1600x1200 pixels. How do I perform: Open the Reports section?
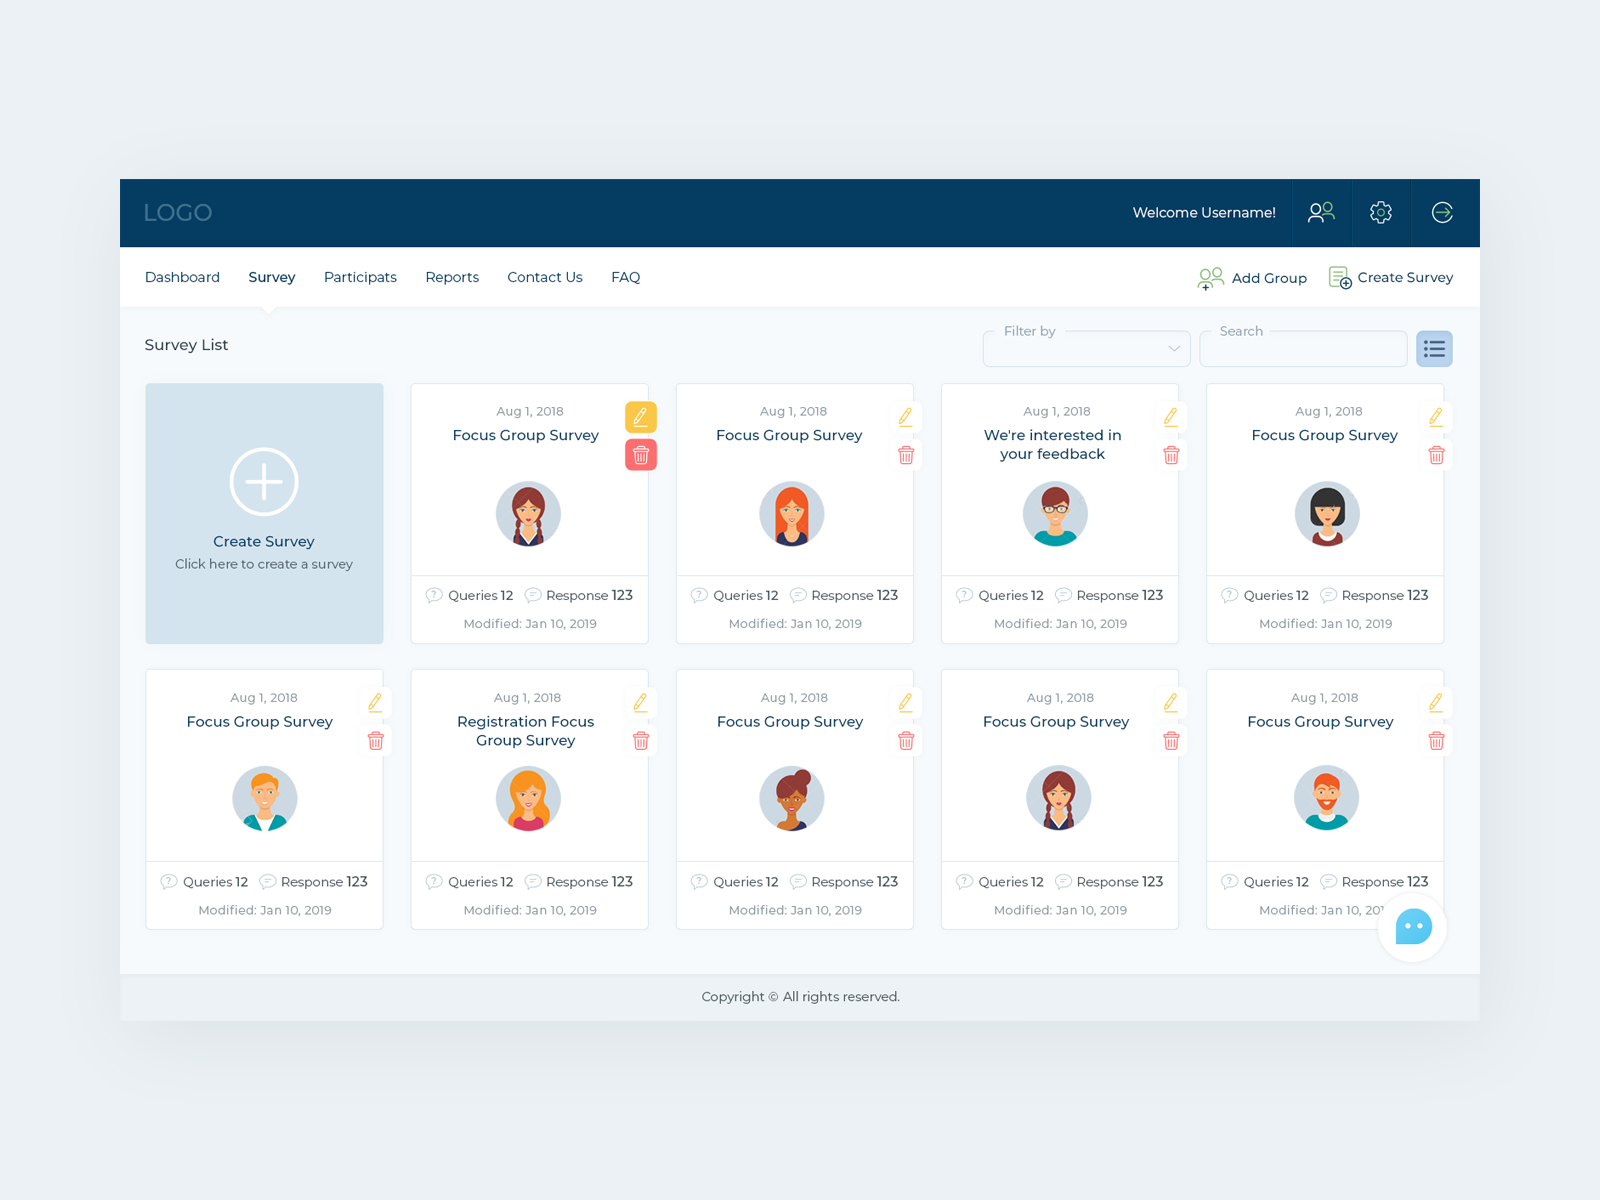(x=452, y=277)
